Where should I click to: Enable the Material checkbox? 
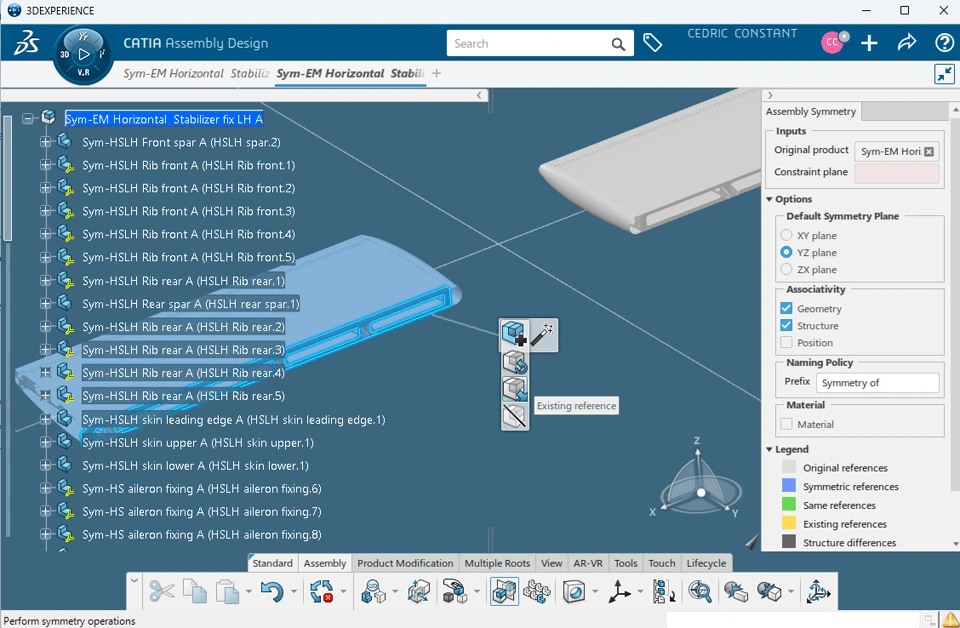coord(786,424)
